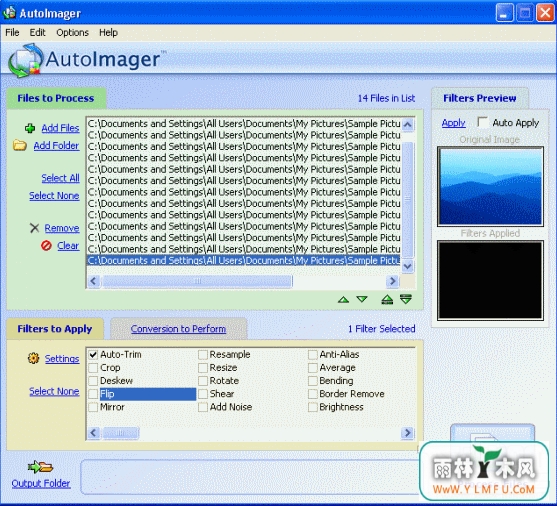Check the Average filter checkbox
Viewport: 557px width, 506px height.
coord(313,368)
